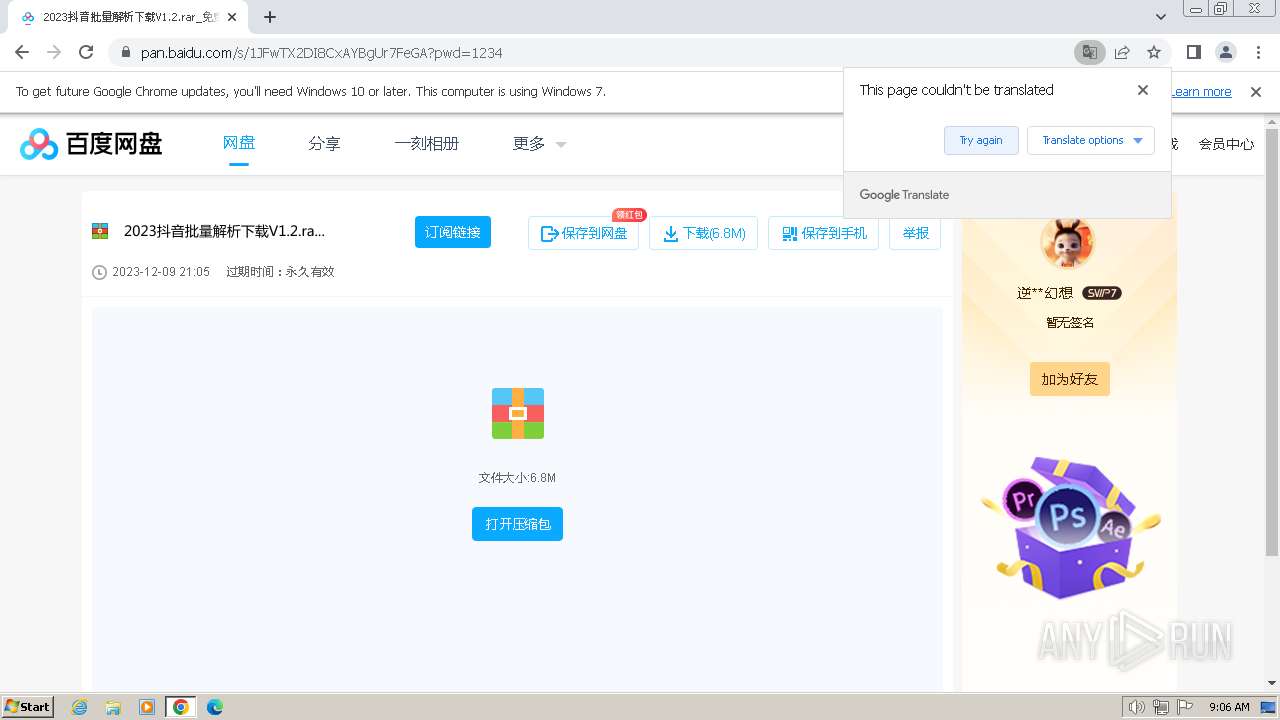This screenshot has width=1280, height=720.
Task: Click the 百度网盘 logo
Action: tap(91, 144)
